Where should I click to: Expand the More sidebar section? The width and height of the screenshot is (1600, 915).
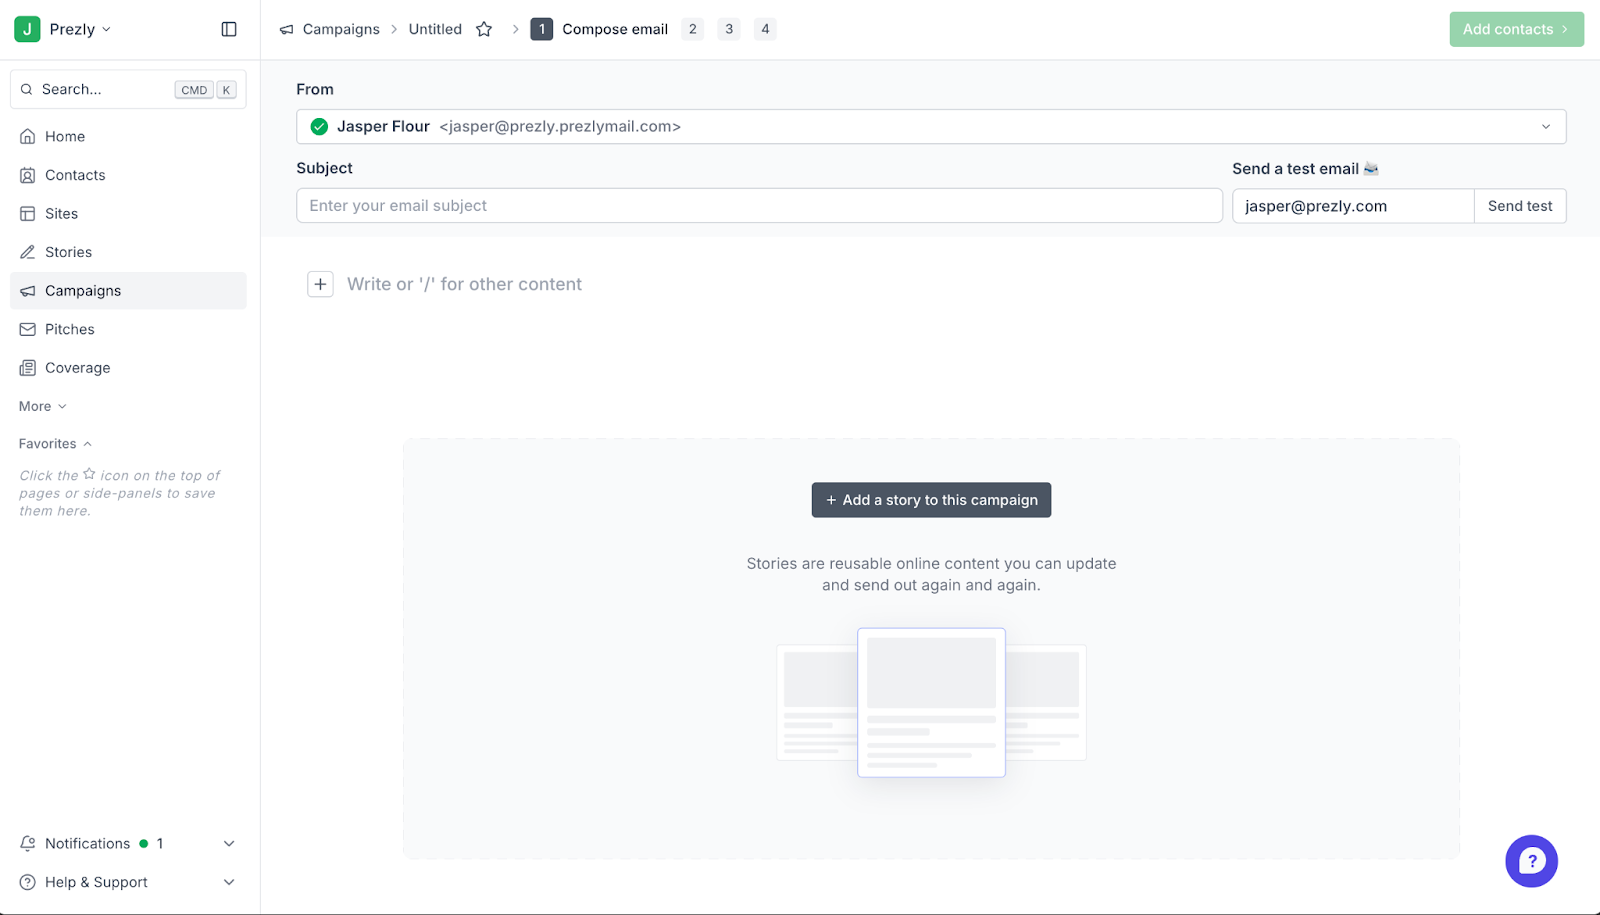click(43, 406)
